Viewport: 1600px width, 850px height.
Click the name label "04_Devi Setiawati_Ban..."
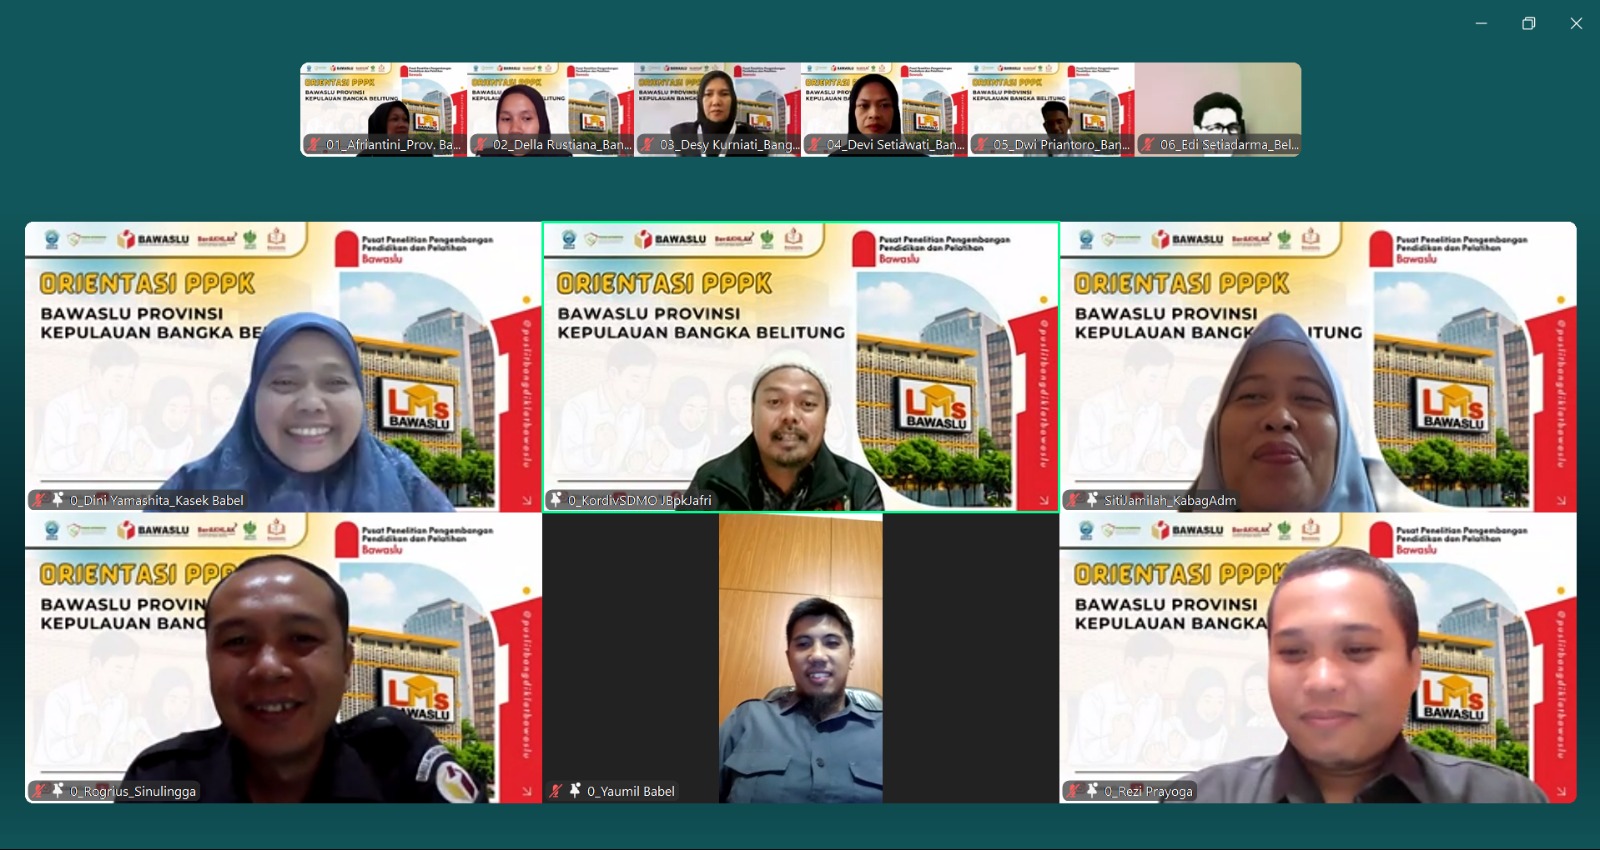pyautogui.click(x=896, y=145)
